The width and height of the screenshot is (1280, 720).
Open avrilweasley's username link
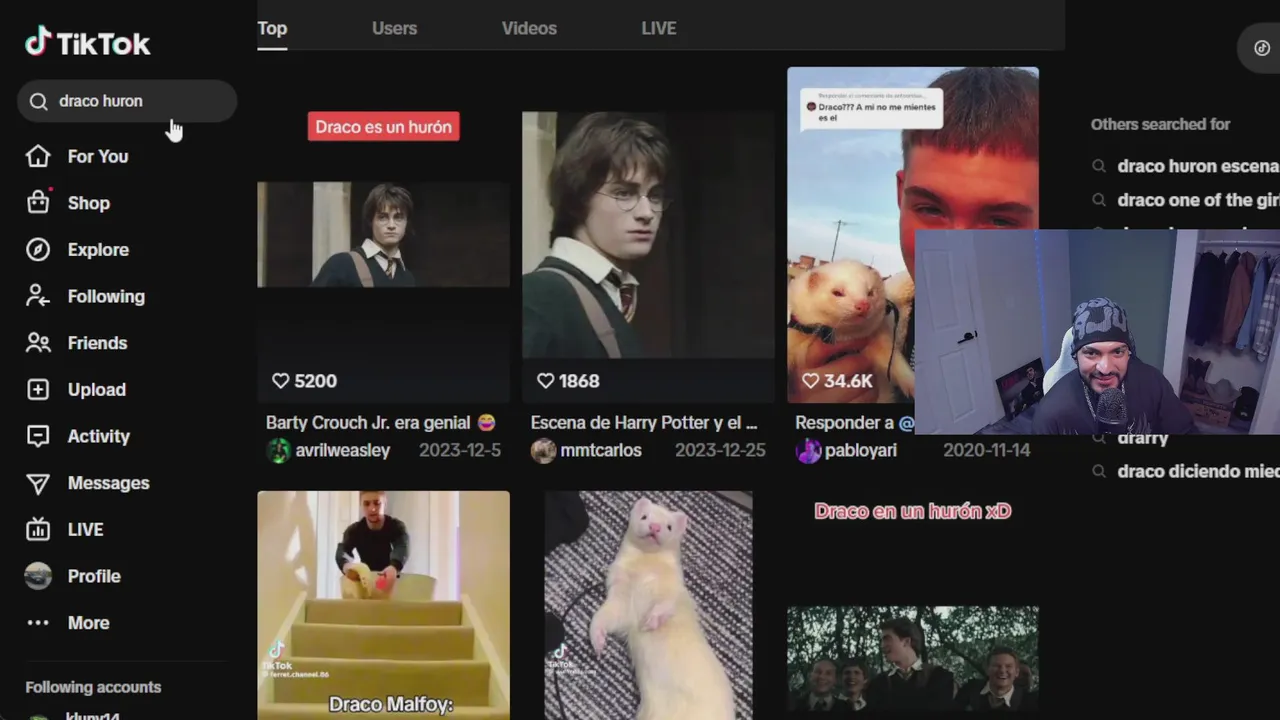tap(342, 451)
